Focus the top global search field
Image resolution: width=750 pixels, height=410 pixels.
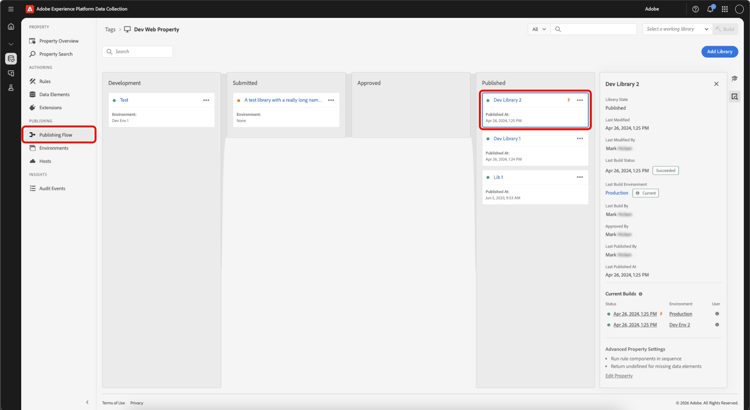(594, 29)
